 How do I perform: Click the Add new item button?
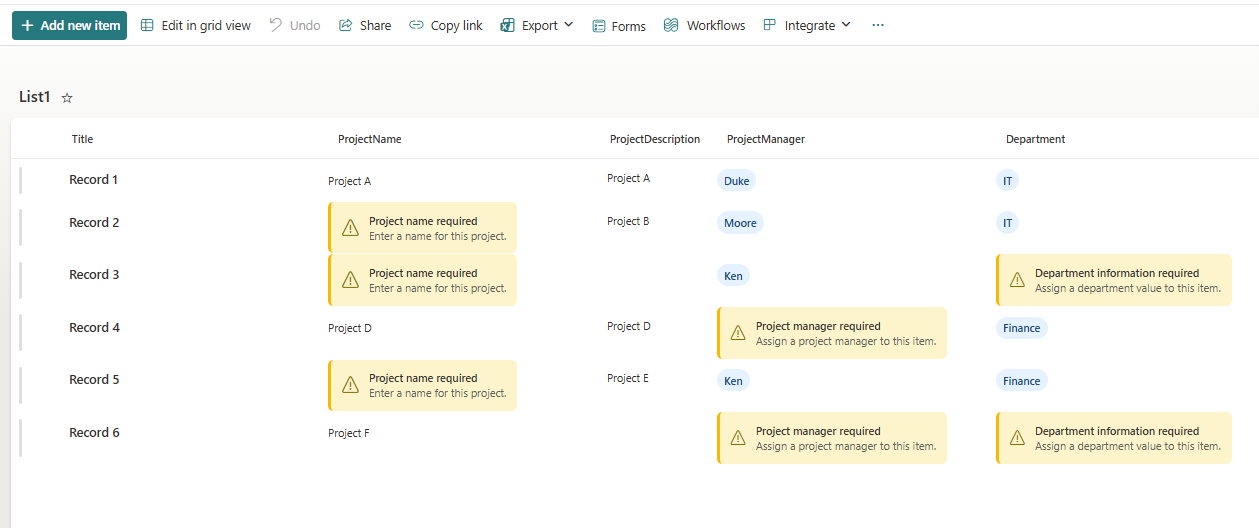click(69, 25)
